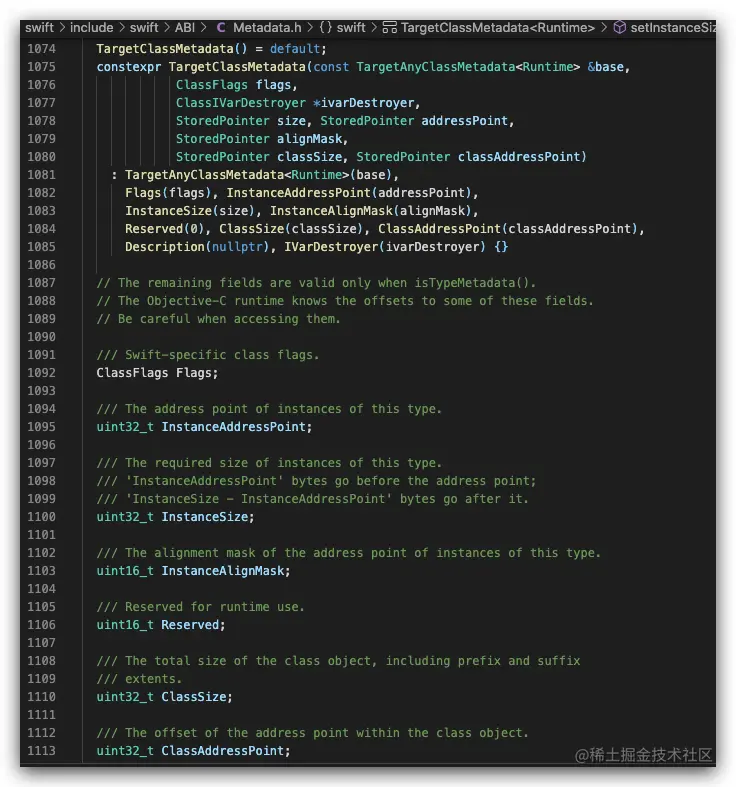Click line number 1092 in gutter
The image size is (736, 787).
[42, 372]
